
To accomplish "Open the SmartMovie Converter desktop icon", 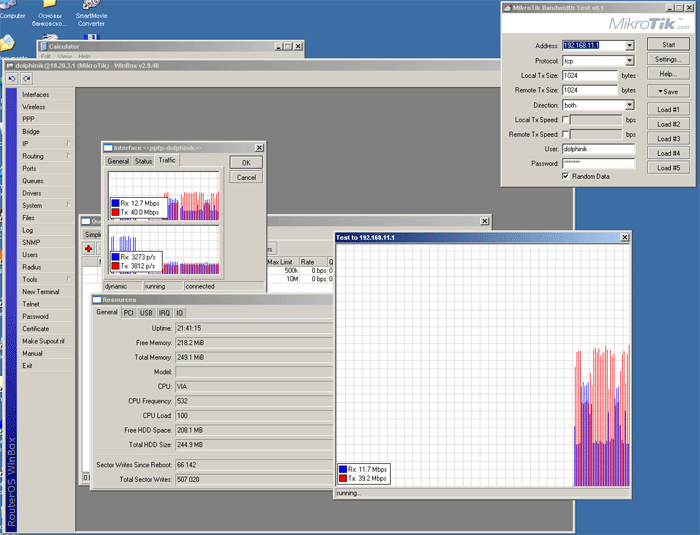I will (x=91, y=13).
